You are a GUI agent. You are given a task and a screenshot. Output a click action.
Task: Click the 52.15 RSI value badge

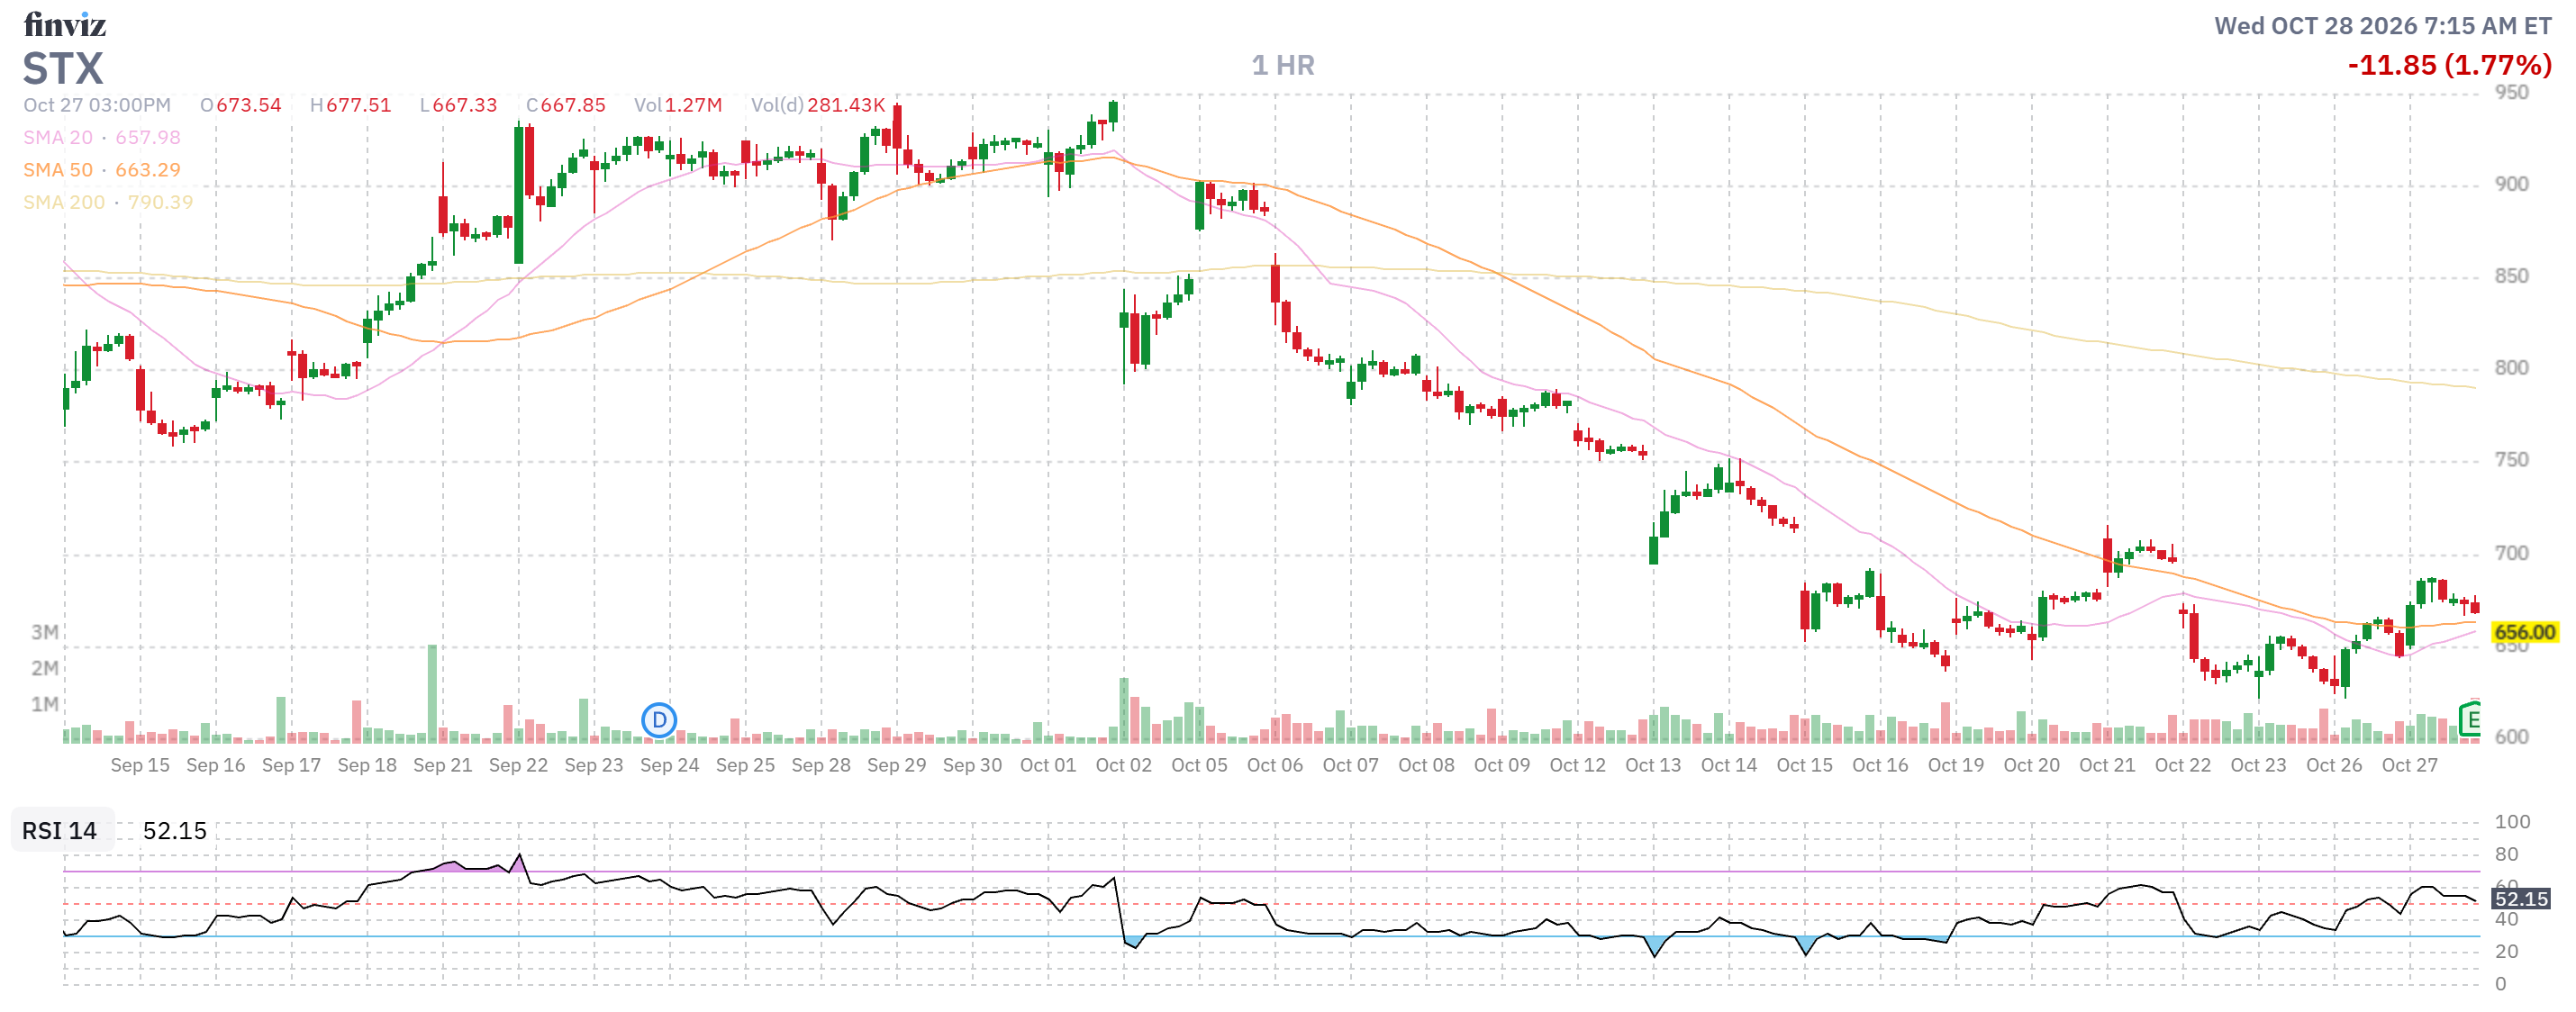[x=2520, y=898]
